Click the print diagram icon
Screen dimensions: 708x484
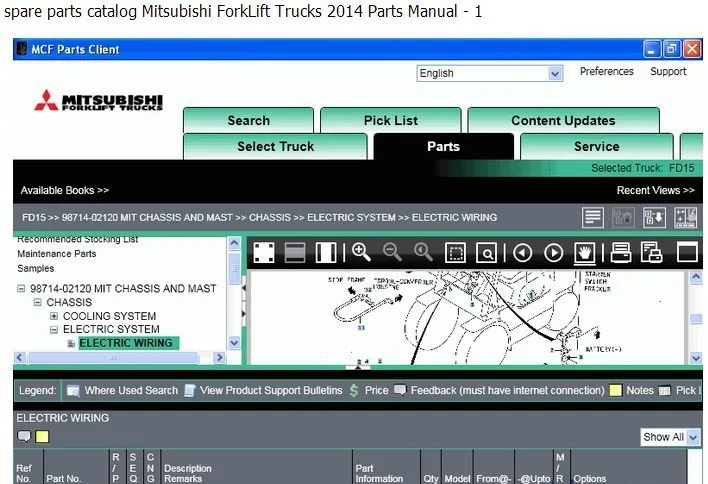[x=621, y=252]
